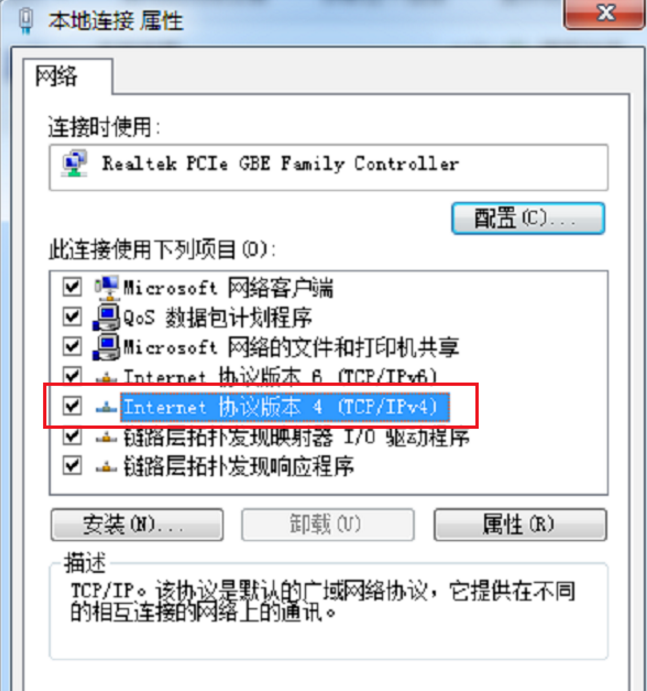The width and height of the screenshot is (647, 691).
Task: Click the 链路层拓扑发现响应程序 icon
Action: (106, 466)
